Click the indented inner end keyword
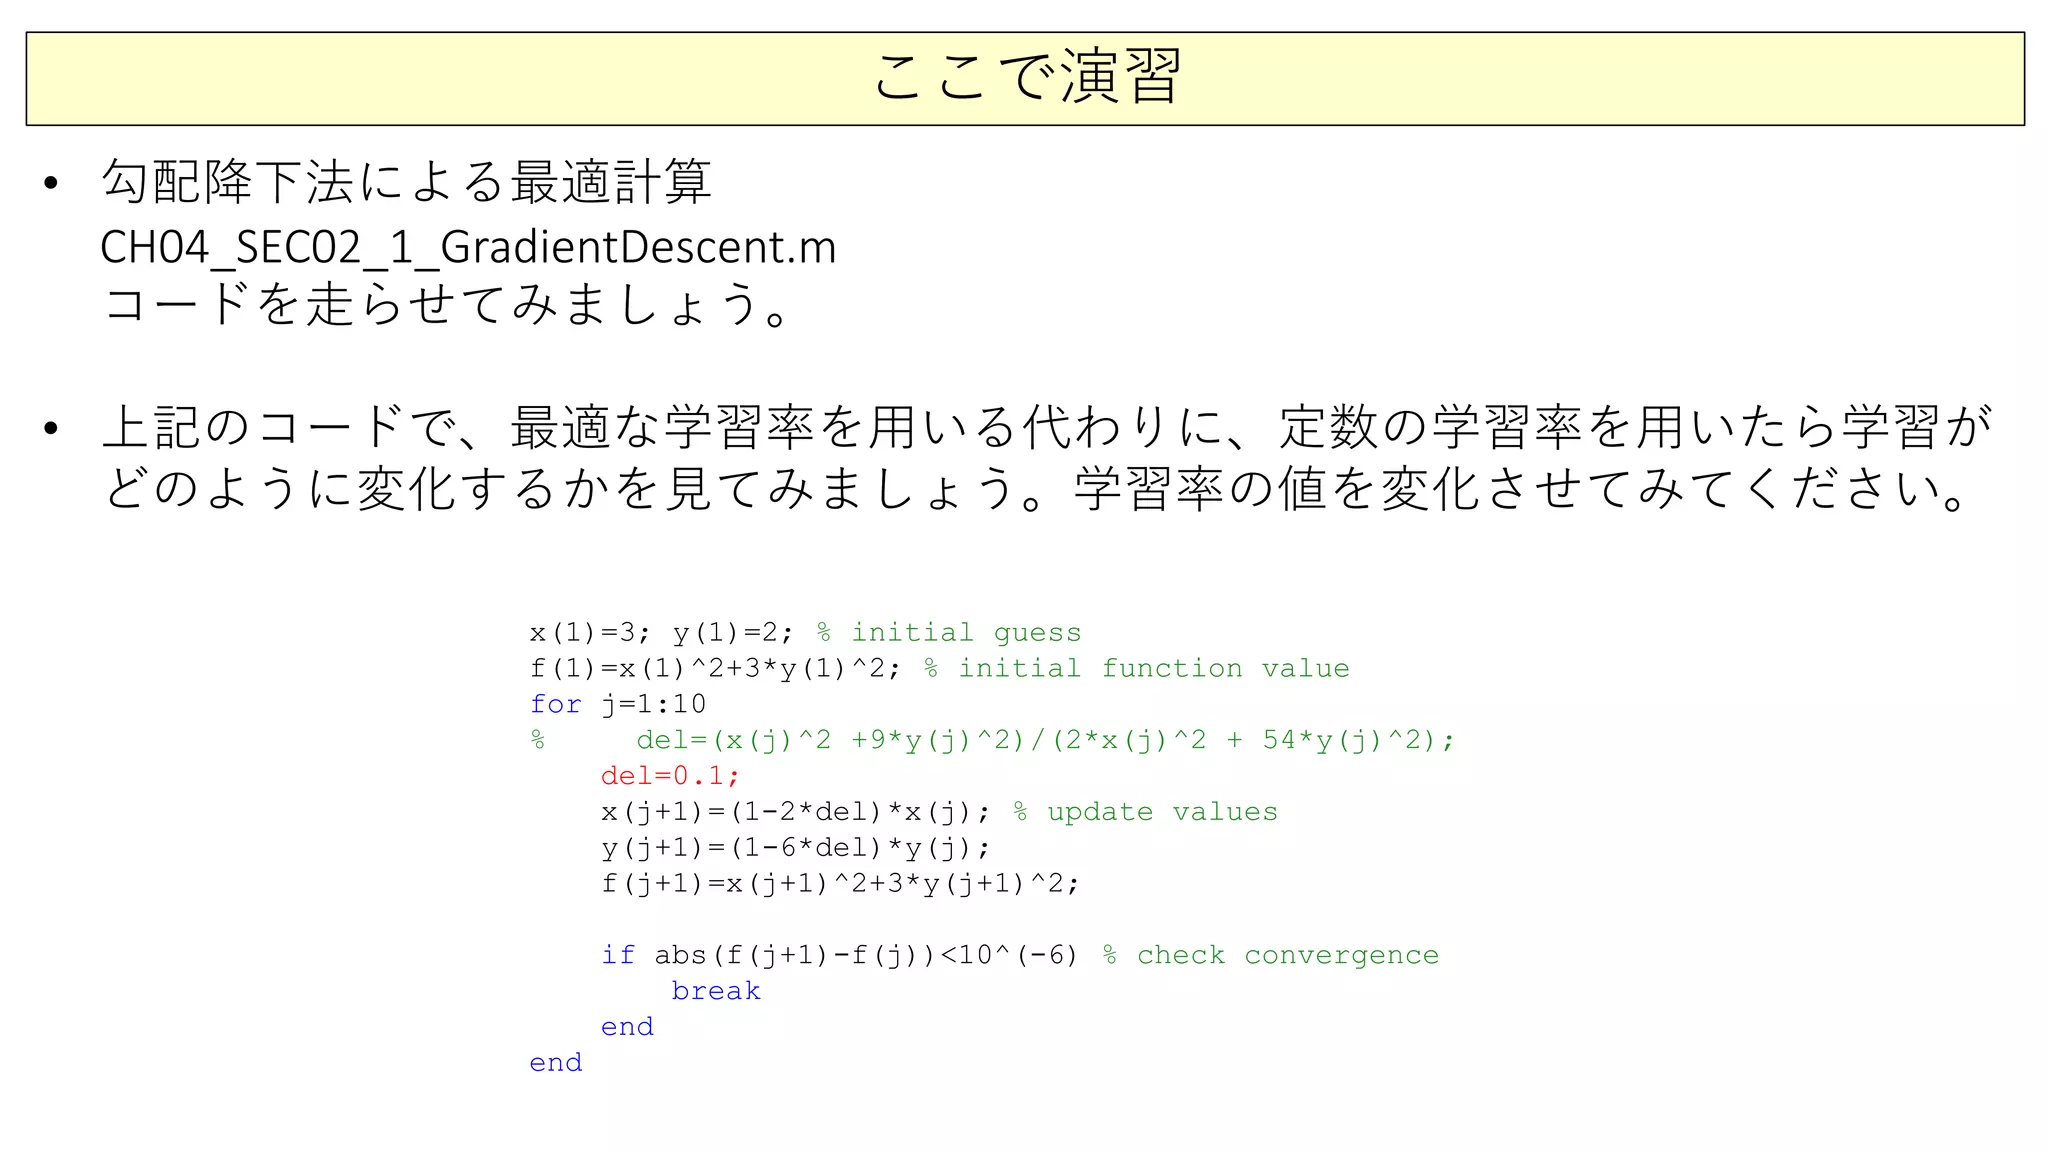This screenshot has width=2048, height=1152. click(x=627, y=1027)
